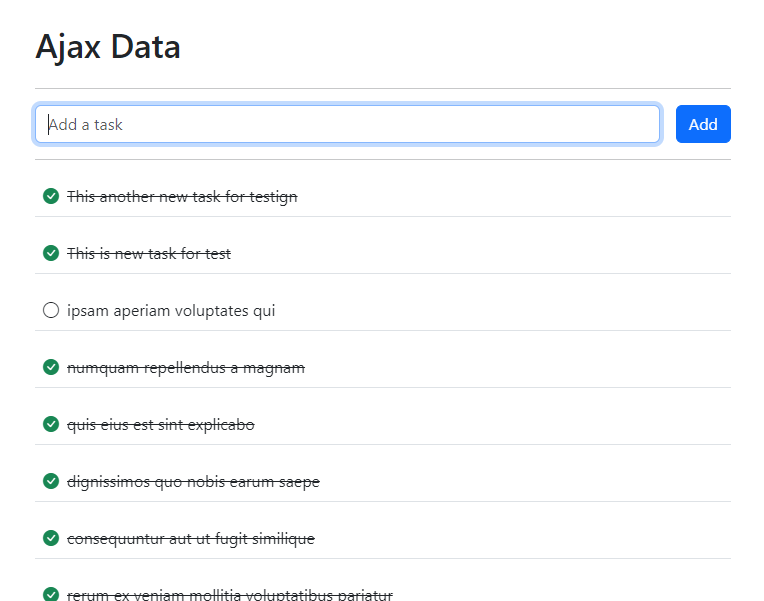Click the check icon for 'quis eius est sint explicabo'
The image size is (764, 601).
tap(51, 425)
